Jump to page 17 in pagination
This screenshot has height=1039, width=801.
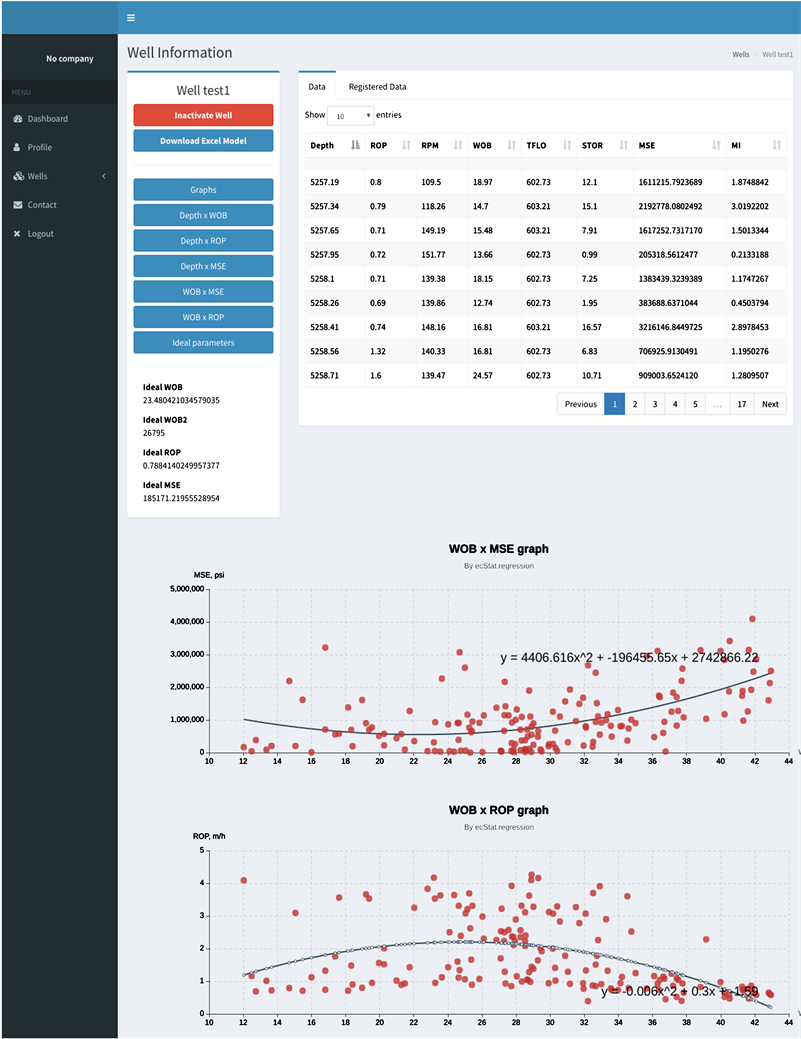[741, 404]
